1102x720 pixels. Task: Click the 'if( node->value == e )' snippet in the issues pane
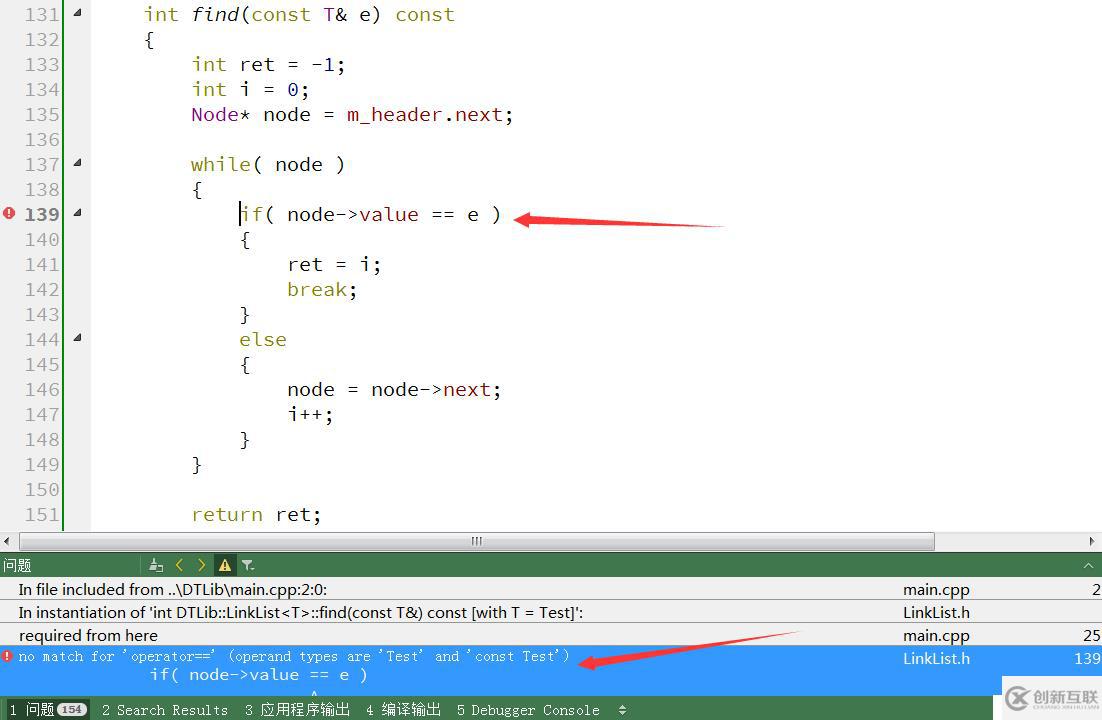[x=259, y=675]
